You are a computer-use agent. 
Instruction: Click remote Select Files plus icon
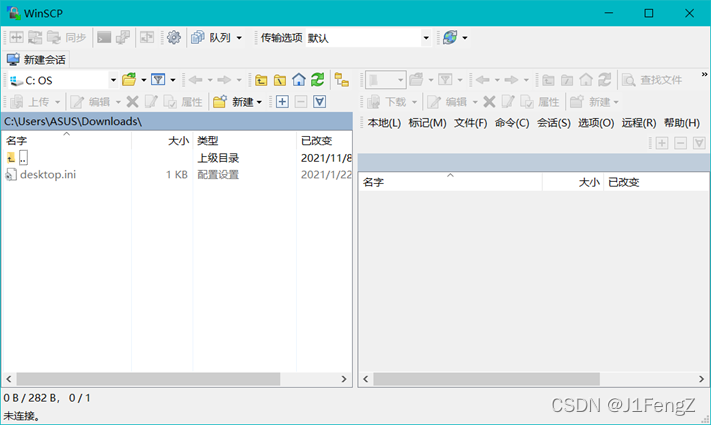[x=662, y=143]
